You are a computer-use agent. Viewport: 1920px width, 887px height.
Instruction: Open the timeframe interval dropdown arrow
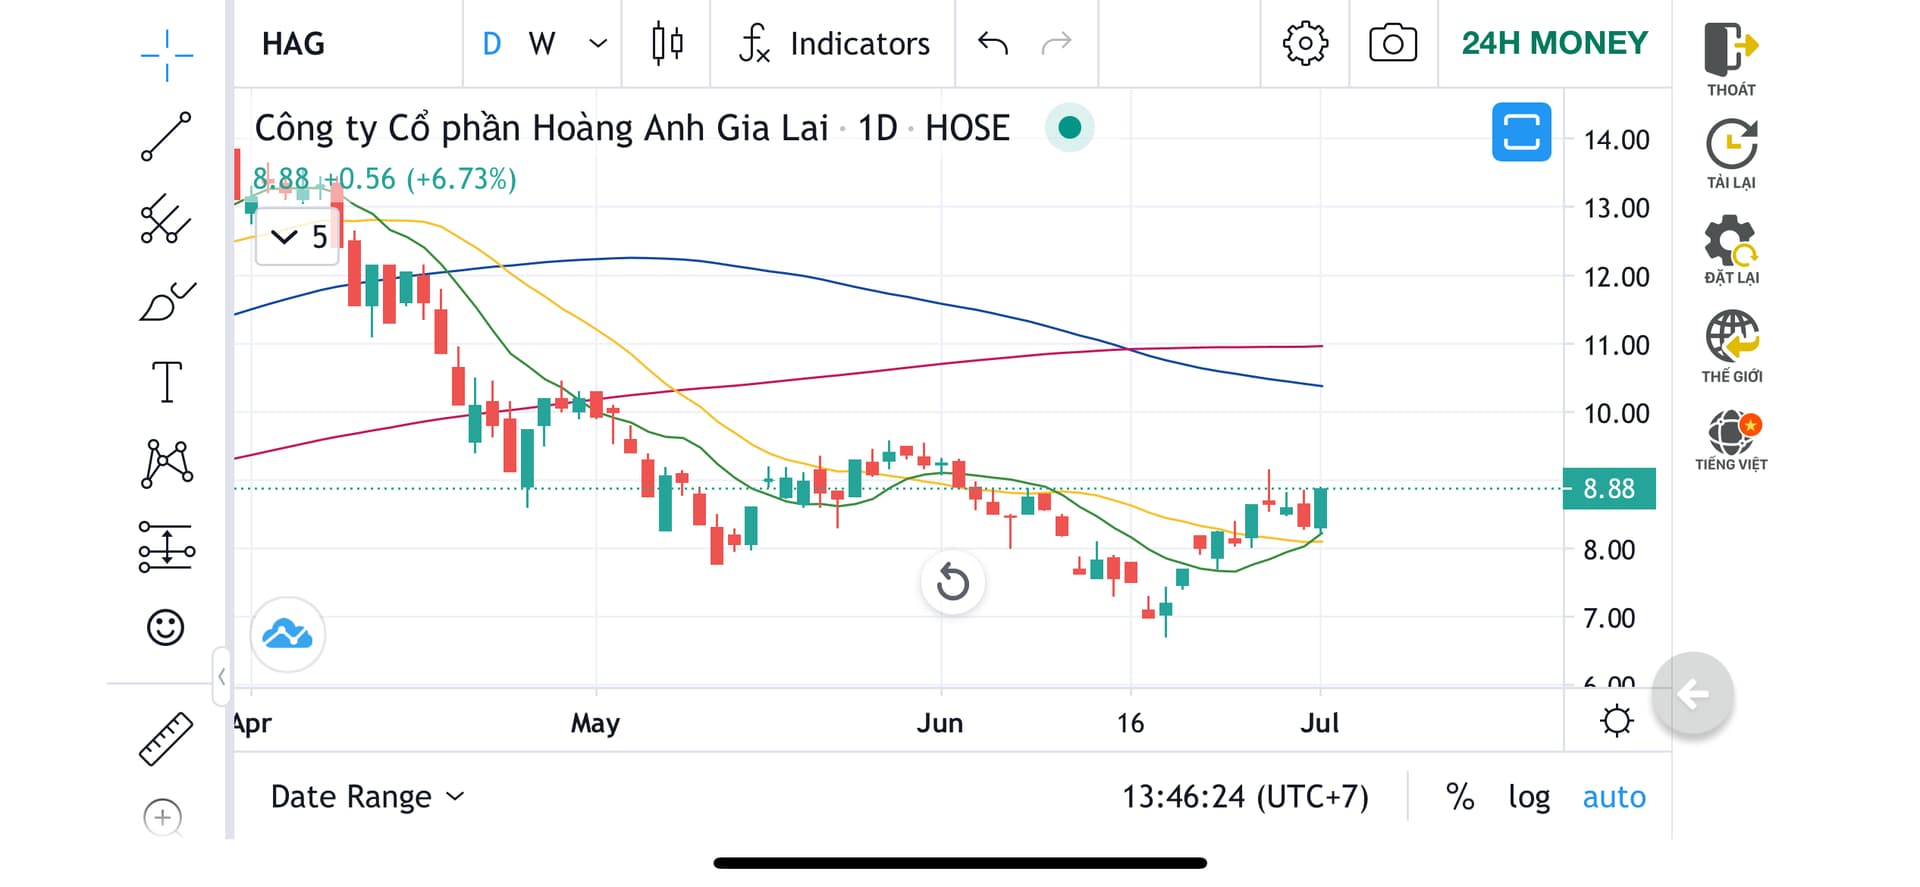pos(598,44)
